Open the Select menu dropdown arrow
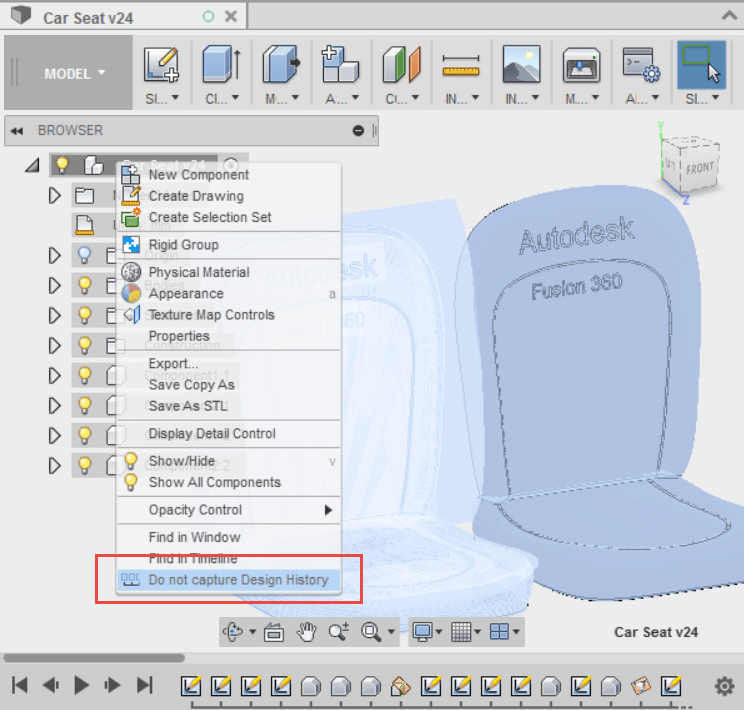Screen dimensions: 744x710 coord(715,97)
